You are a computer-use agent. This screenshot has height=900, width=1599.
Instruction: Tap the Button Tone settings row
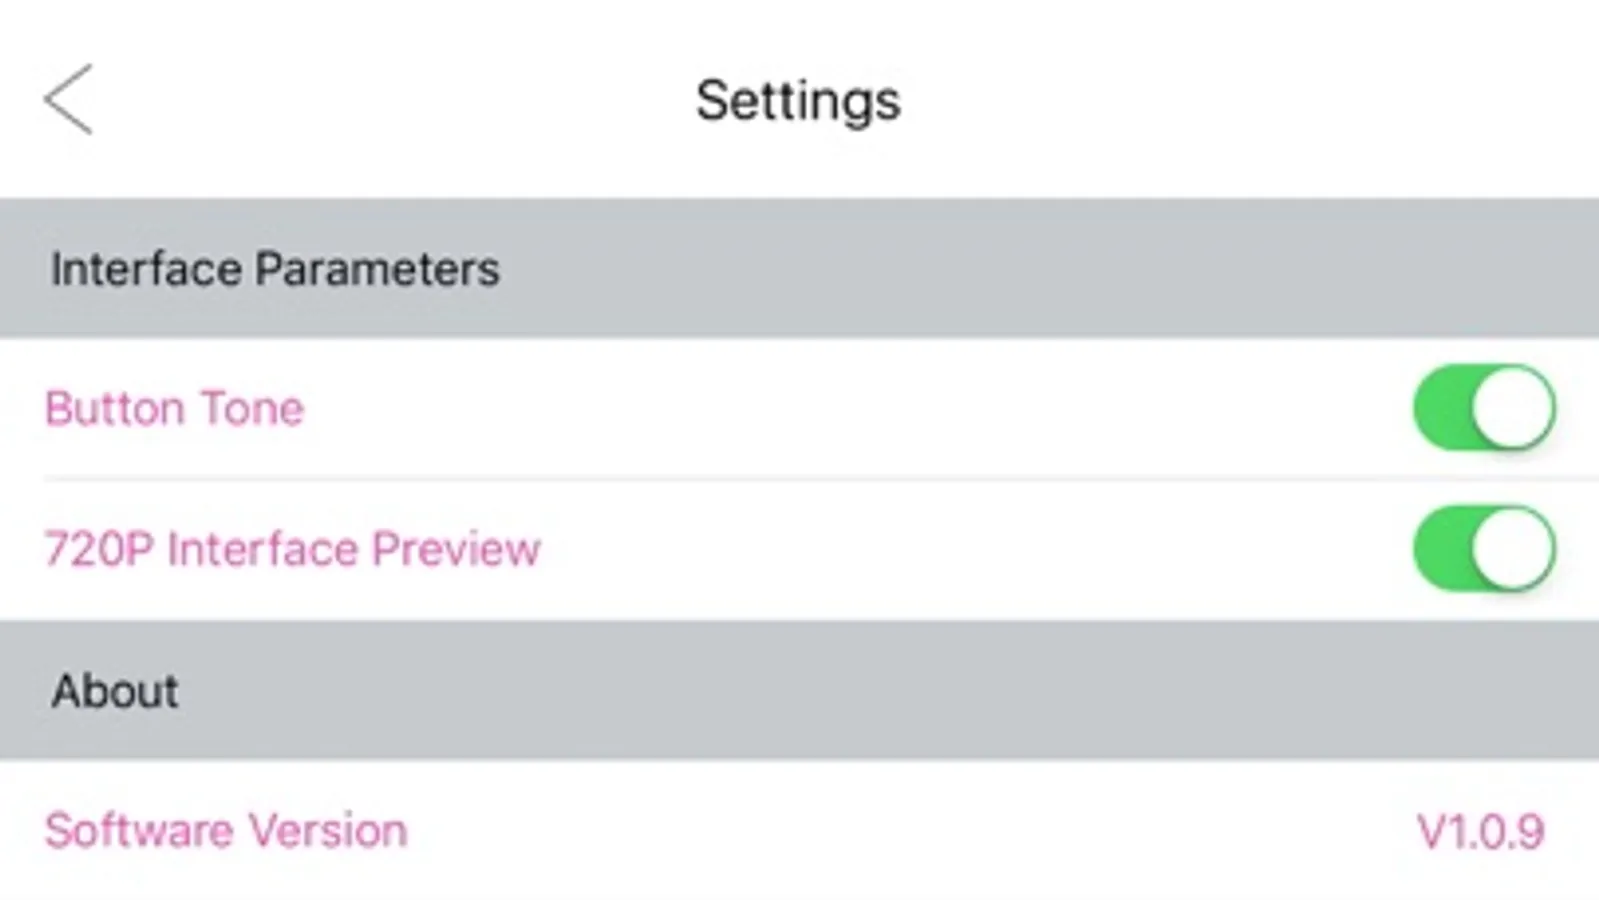799,408
